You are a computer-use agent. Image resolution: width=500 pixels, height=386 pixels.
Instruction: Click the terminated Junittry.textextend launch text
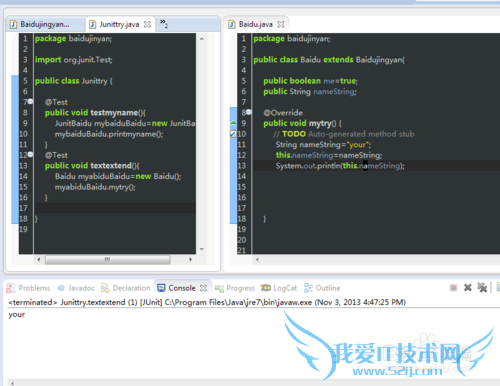207,302
